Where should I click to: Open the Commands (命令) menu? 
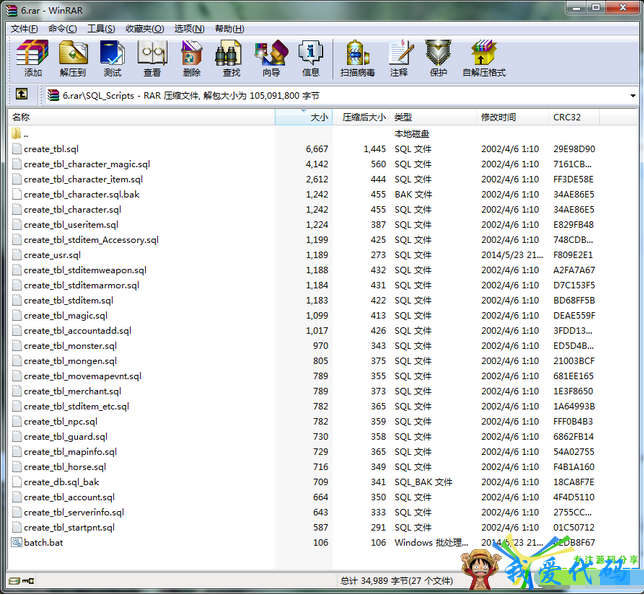click(62, 29)
